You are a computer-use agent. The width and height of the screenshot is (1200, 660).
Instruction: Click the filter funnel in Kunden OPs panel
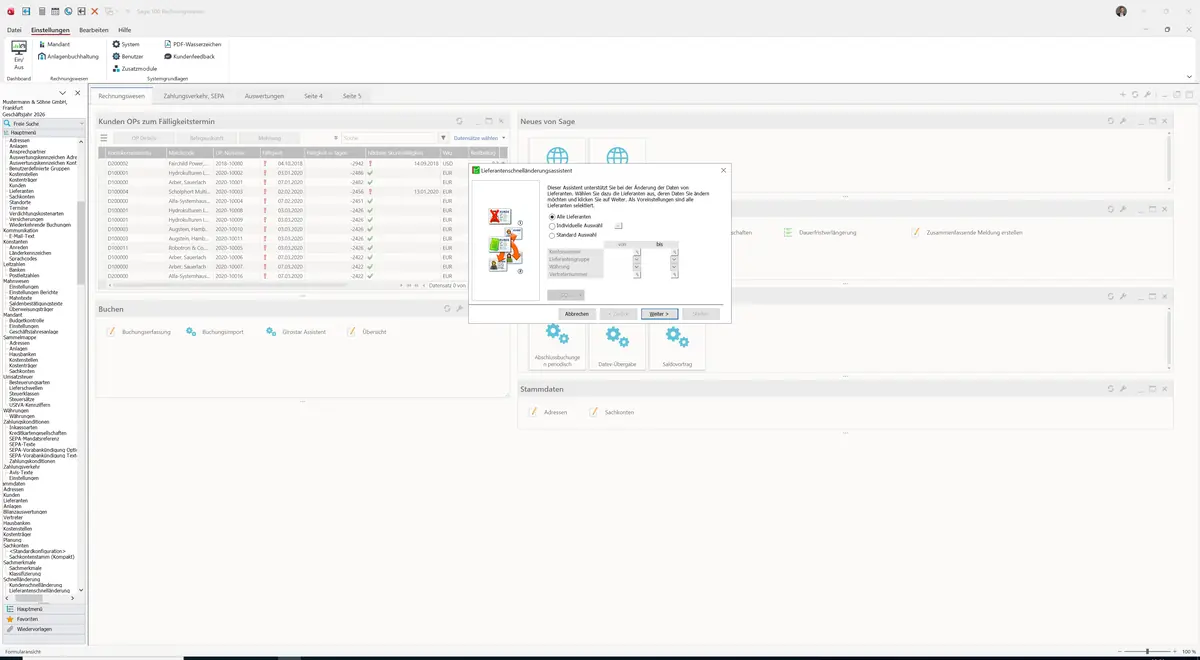click(443, 138)
